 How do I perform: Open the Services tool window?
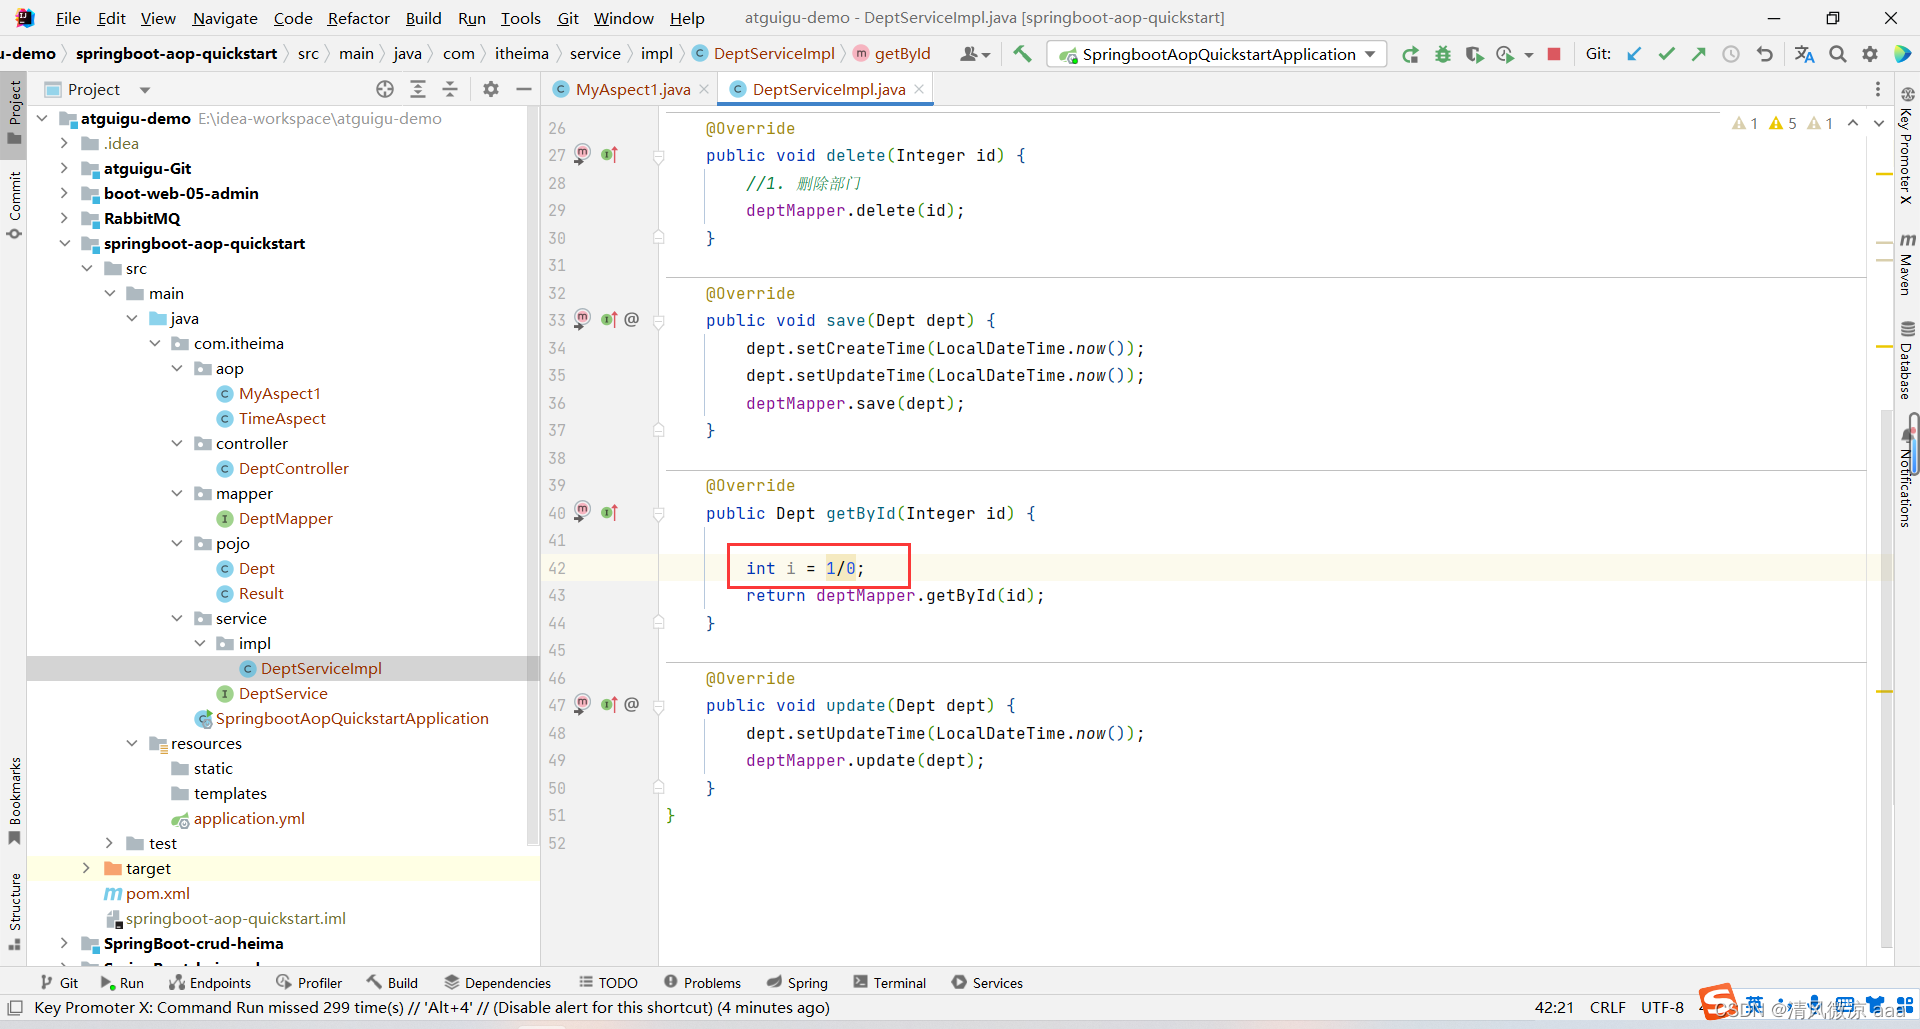coord(987,983)
